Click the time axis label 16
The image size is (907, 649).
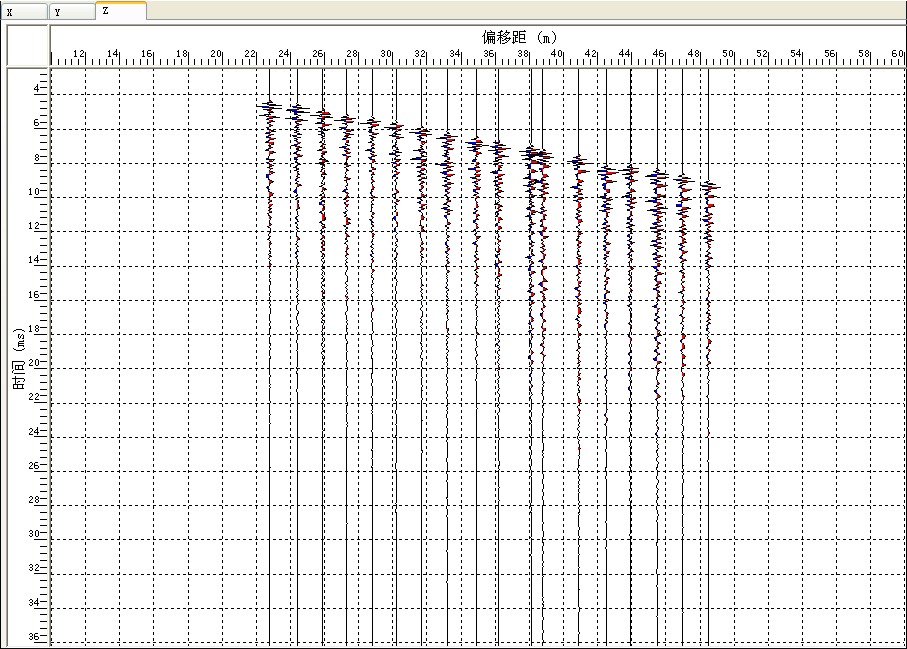coord(34,294)
